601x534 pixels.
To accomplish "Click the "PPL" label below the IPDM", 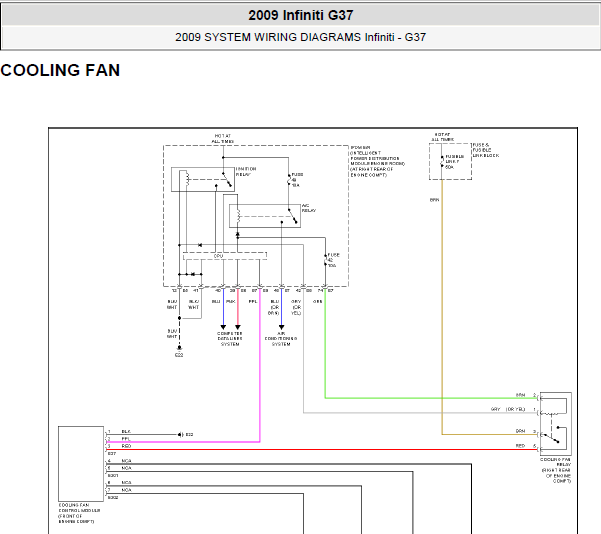I will tap(253, 302).
